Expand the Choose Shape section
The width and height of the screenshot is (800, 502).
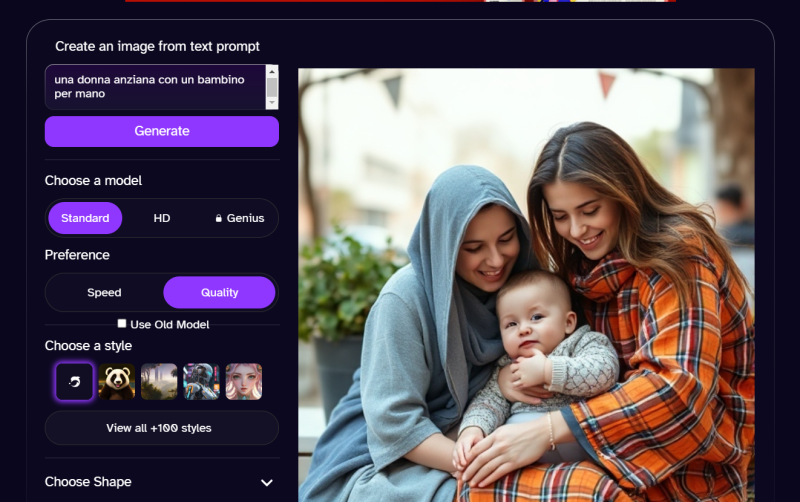90,482
